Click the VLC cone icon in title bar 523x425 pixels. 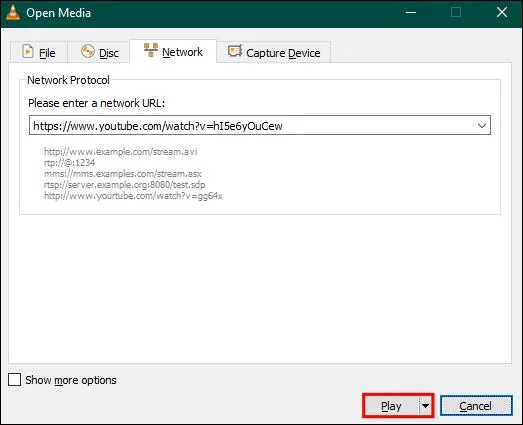(12, 13)
